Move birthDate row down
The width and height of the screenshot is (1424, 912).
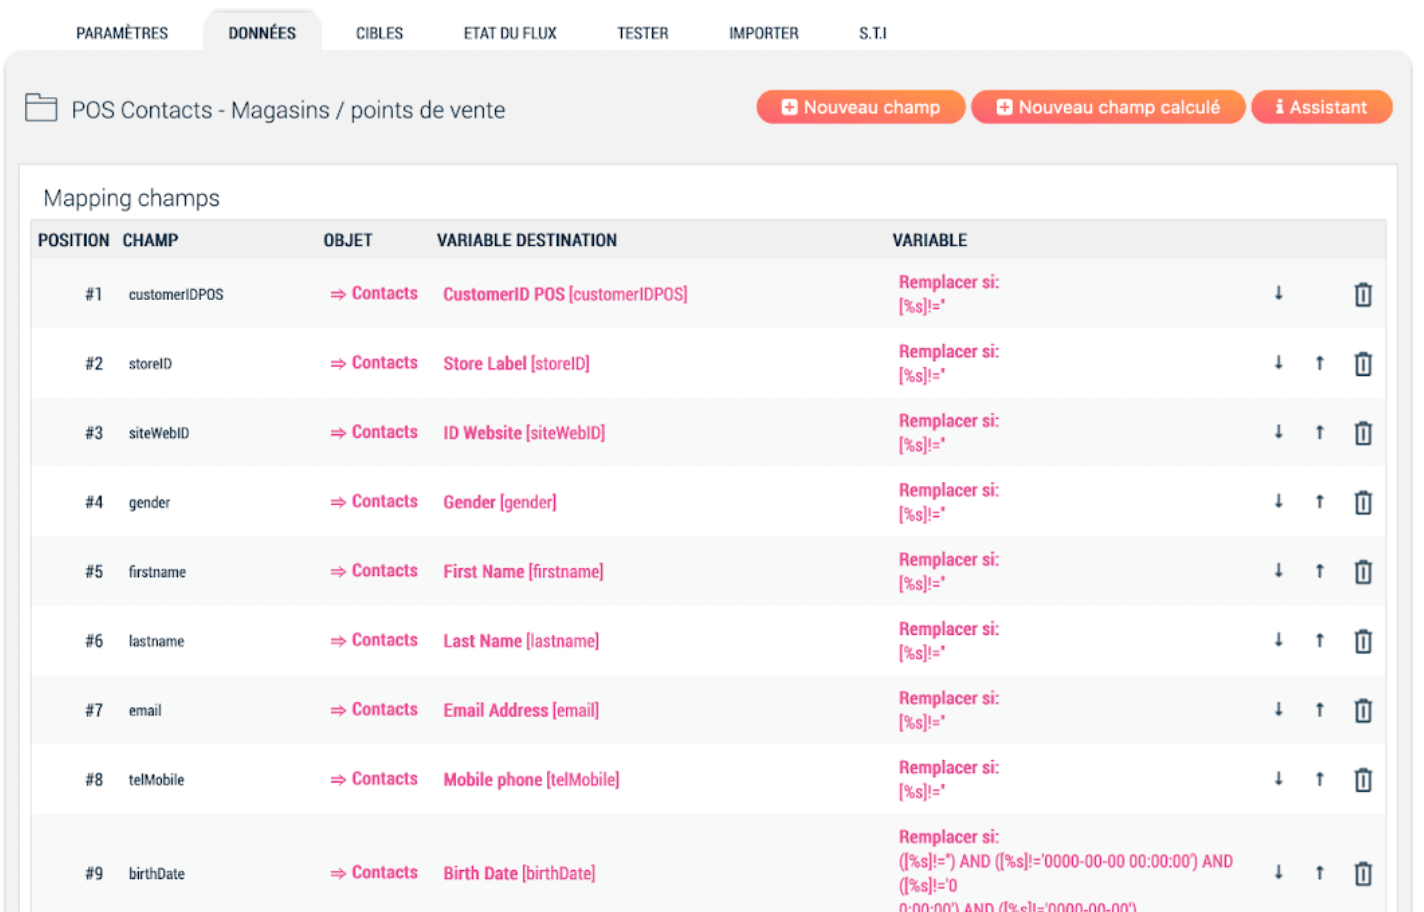(1278, 872)
